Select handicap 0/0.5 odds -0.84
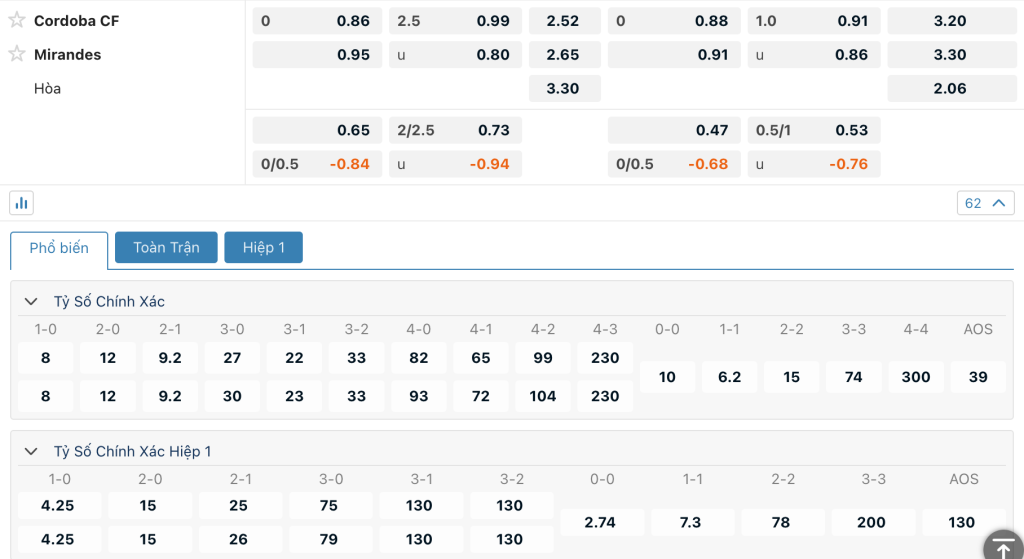This screenshot has height=559, width=1024. (x=317, y=164)
